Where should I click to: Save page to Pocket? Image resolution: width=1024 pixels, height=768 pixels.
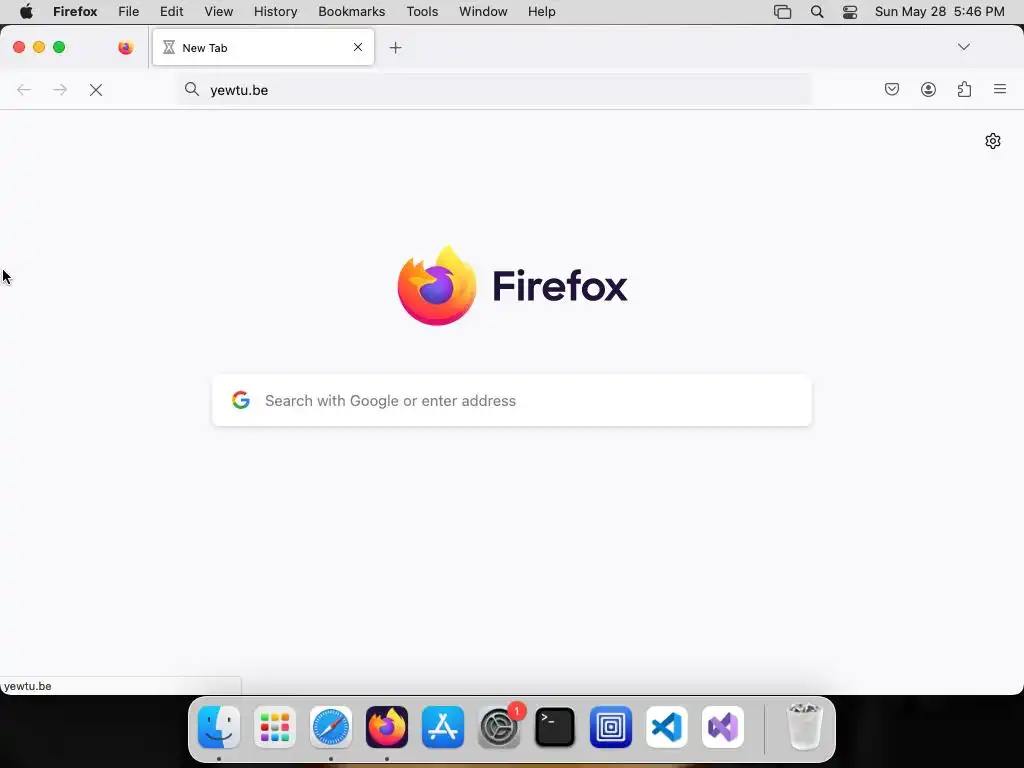pyautogui.click(x=891, y=89)
